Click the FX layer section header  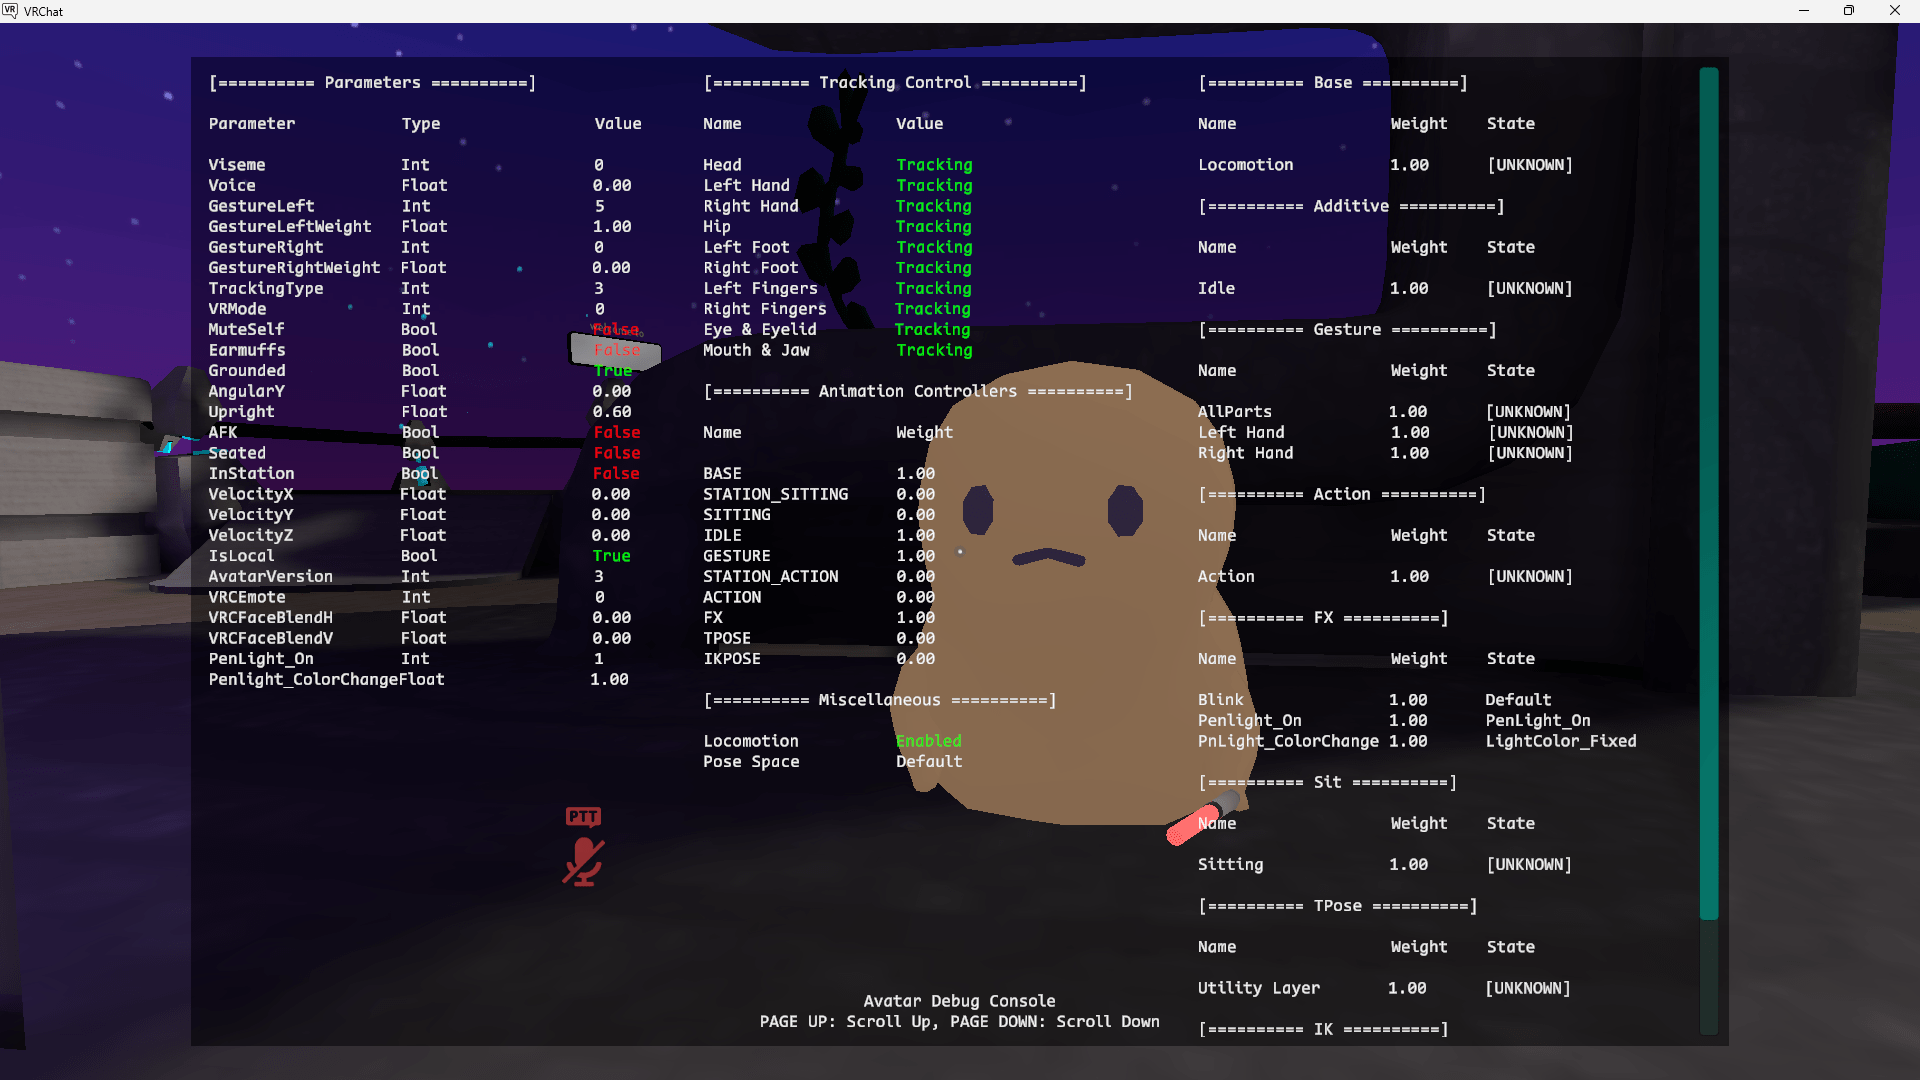pyautogui.click(x=1322, y=618)
